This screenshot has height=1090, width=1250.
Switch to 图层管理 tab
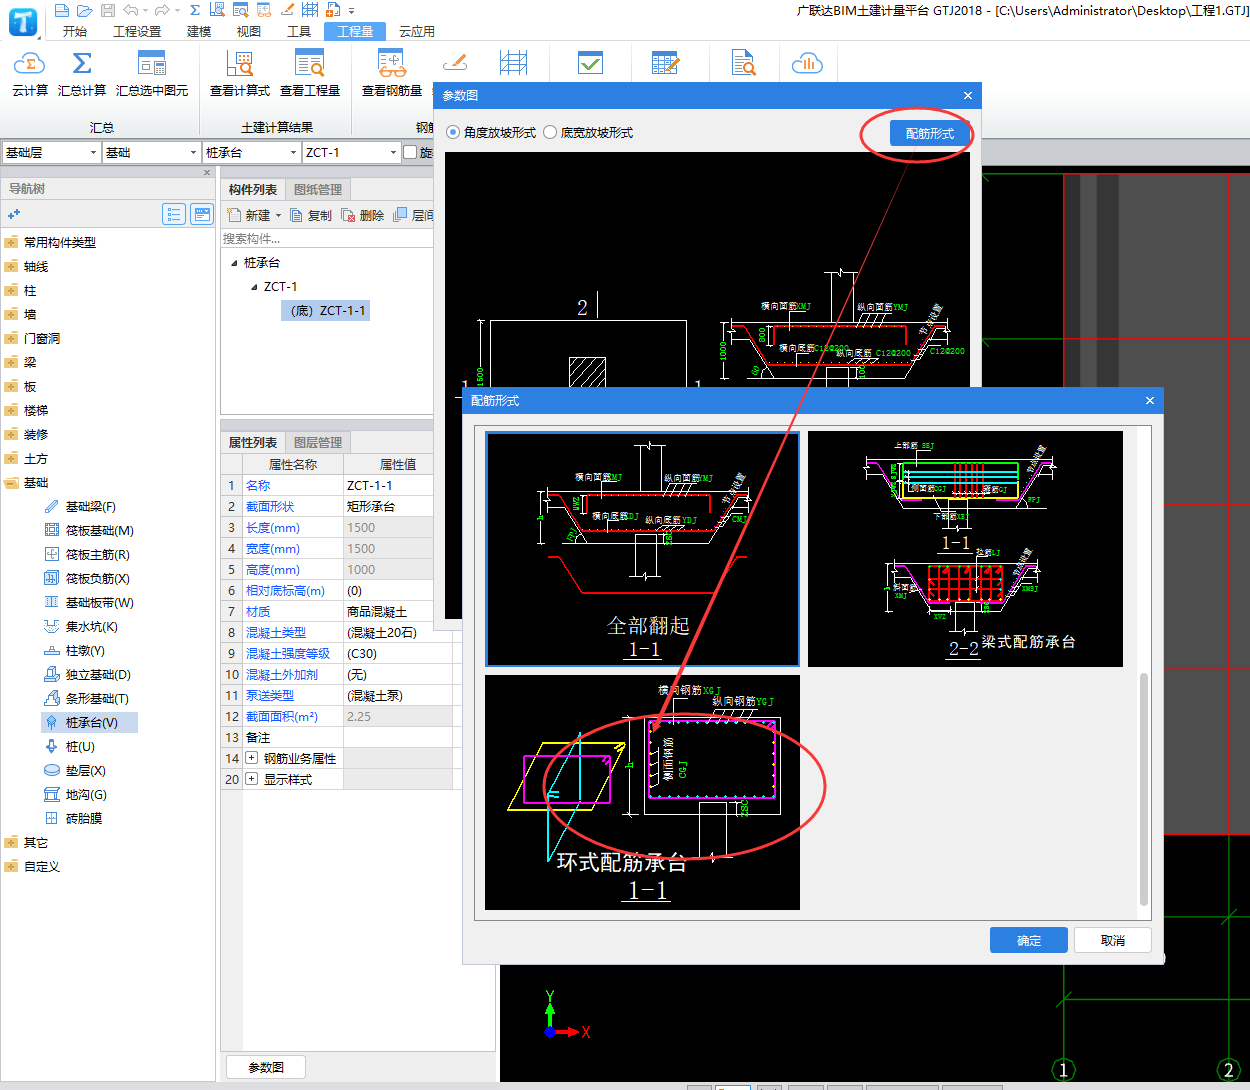pos(318,442)
